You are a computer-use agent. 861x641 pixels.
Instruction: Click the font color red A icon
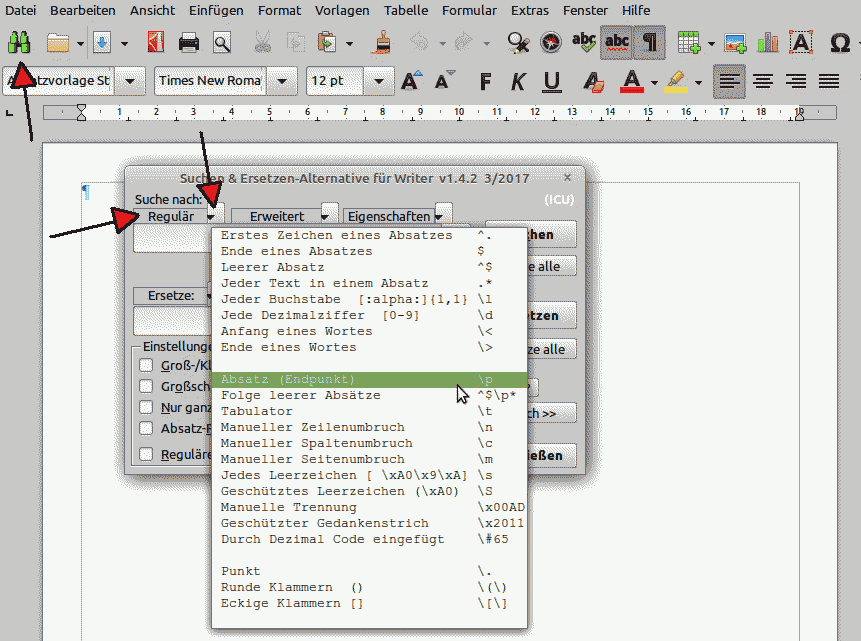[630, 81]
